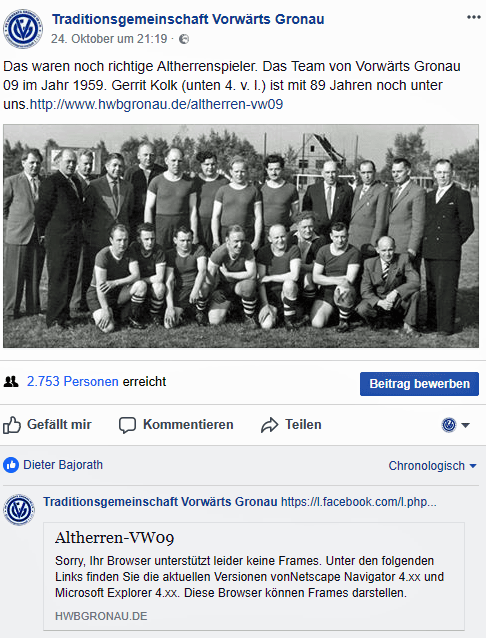Screen dimensions: 486x638
Task: Click the people-reached icon beside 2.753
Action: 11,382
